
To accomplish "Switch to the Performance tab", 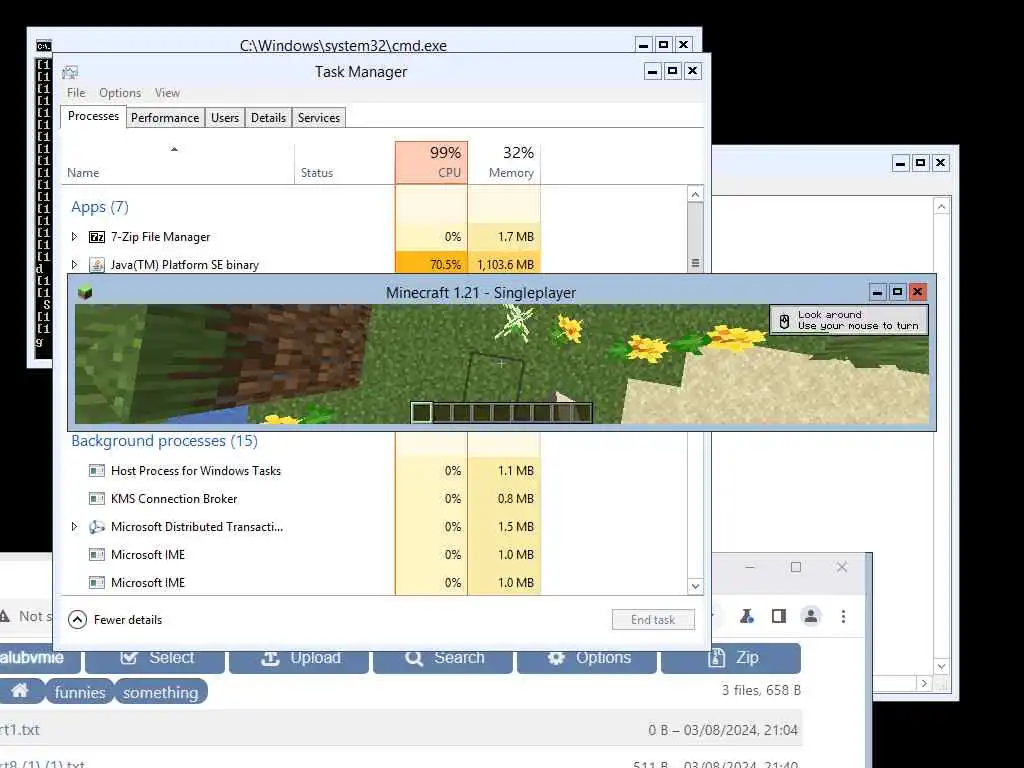I will point(165,118).
